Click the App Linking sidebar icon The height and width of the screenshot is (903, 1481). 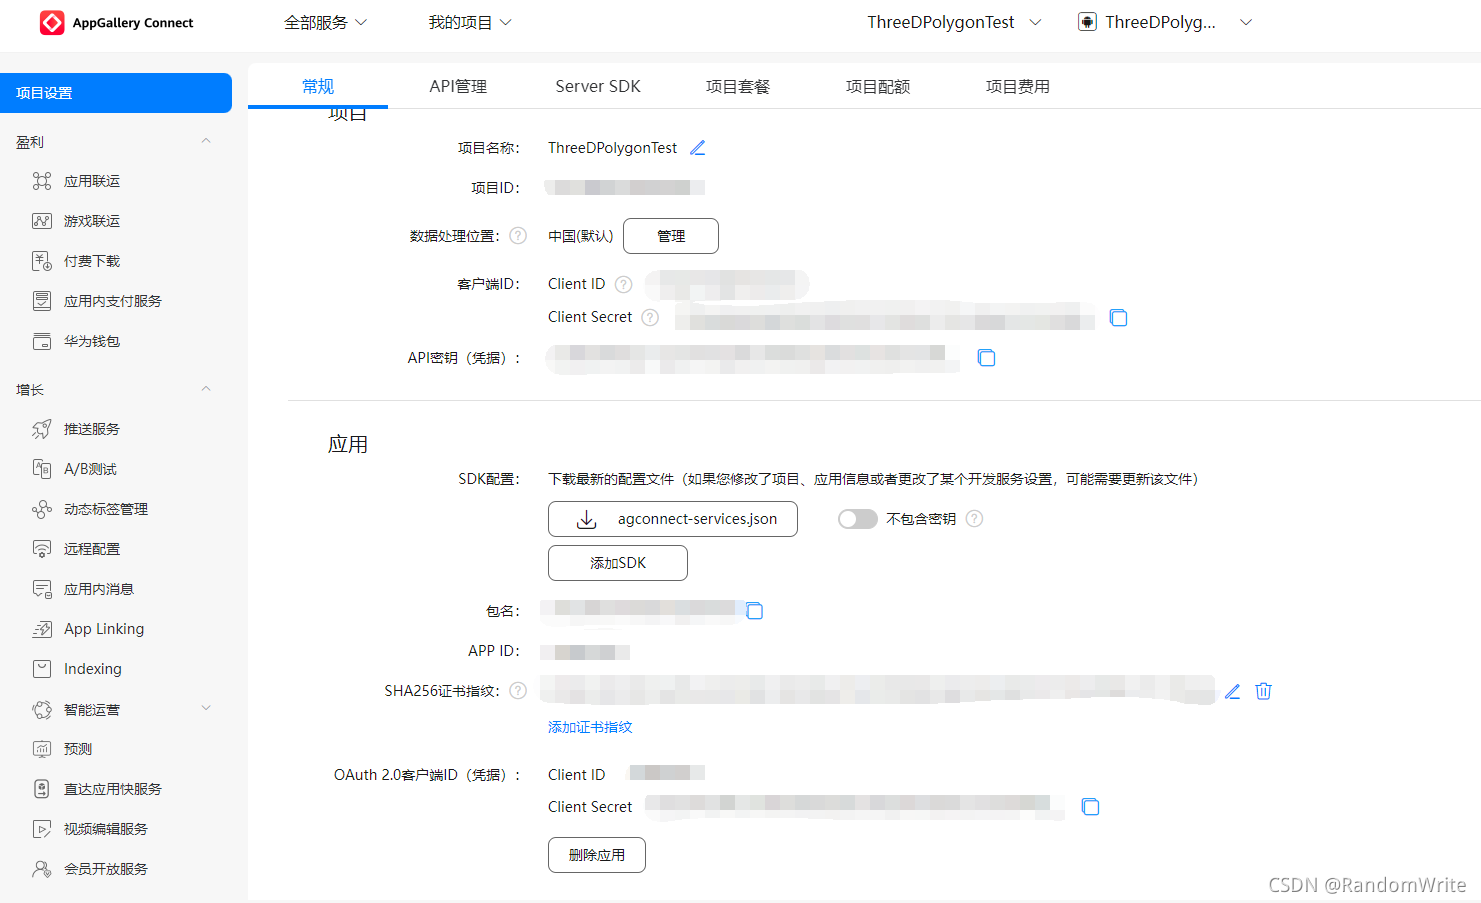click(42, 629)
